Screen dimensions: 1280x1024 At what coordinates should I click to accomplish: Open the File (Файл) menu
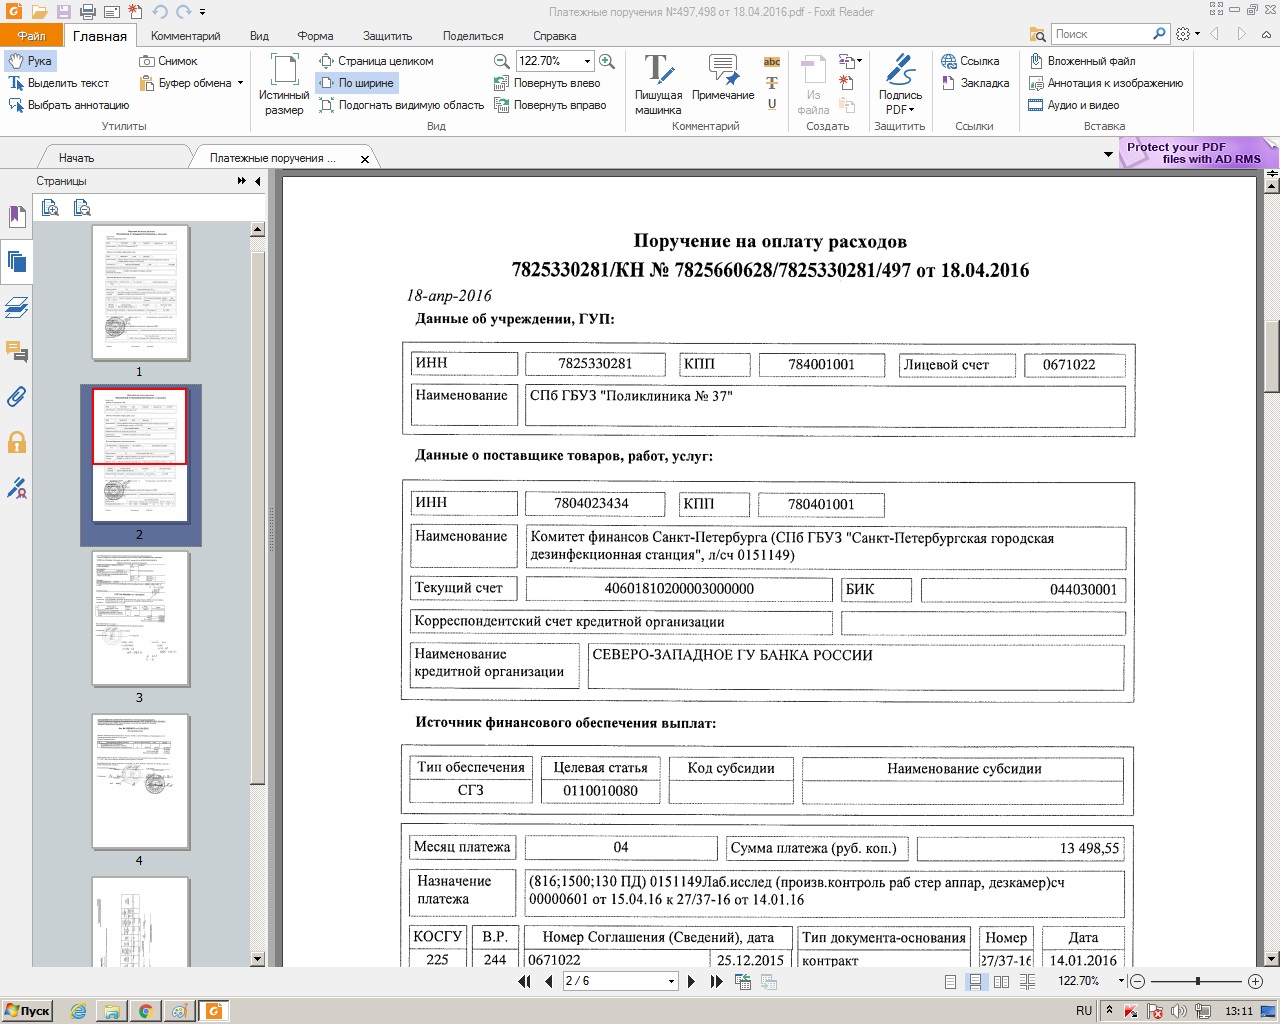(x=31, y=36)
